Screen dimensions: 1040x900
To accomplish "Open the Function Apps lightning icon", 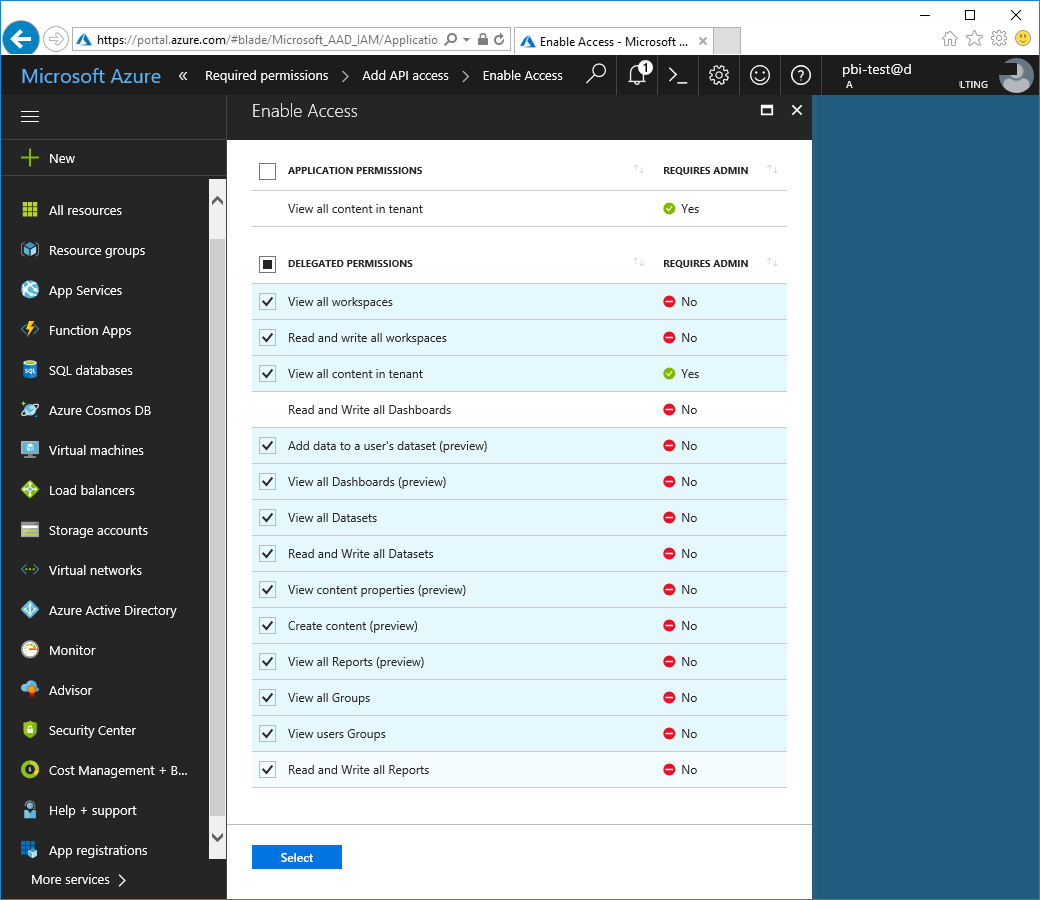I will point(30,330).
